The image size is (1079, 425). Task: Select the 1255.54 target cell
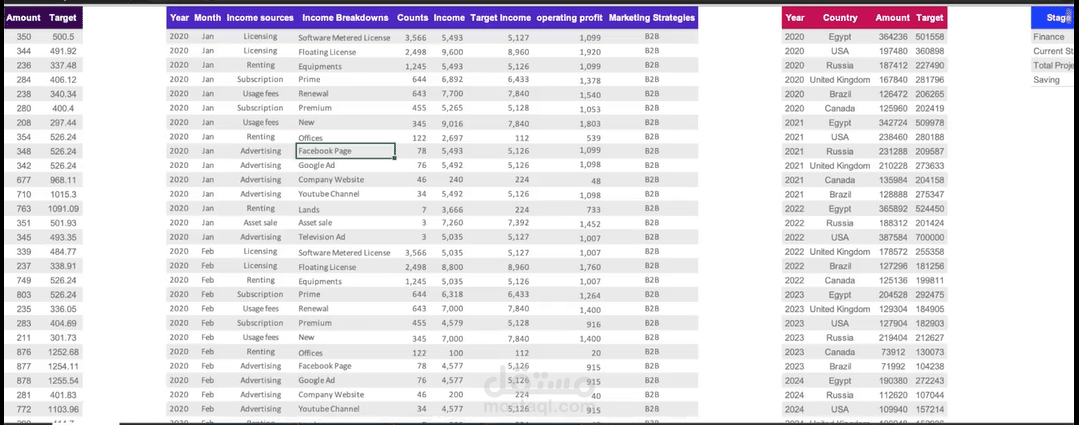tap(63, 381)
